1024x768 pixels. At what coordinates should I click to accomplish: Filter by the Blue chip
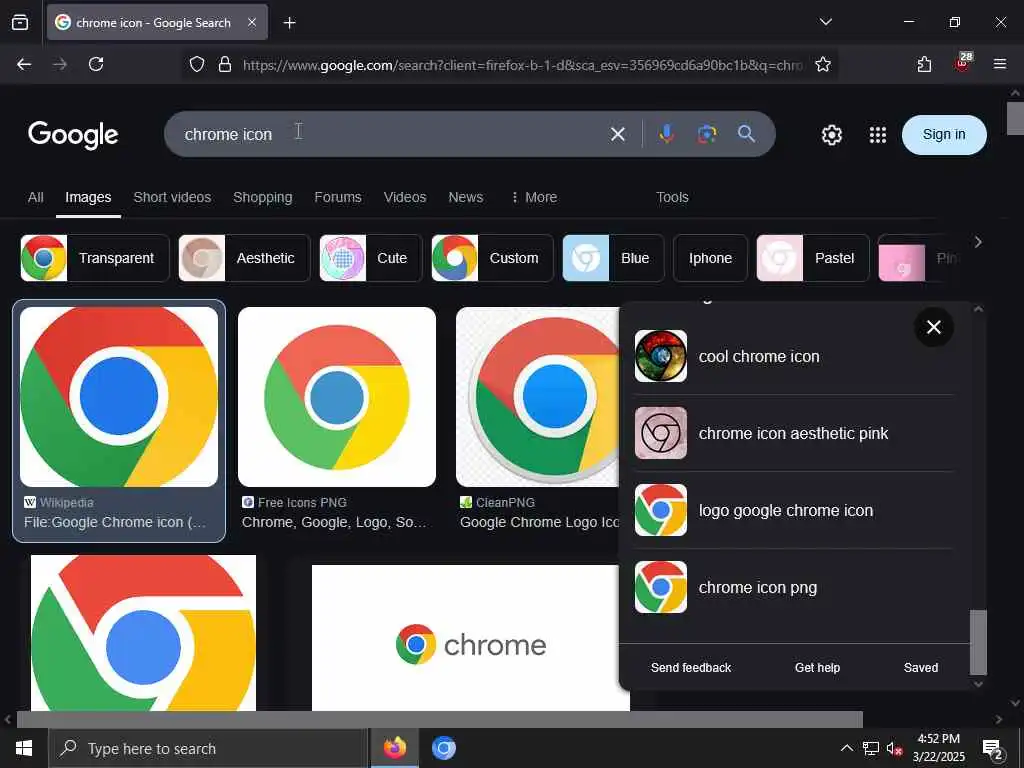613,258
